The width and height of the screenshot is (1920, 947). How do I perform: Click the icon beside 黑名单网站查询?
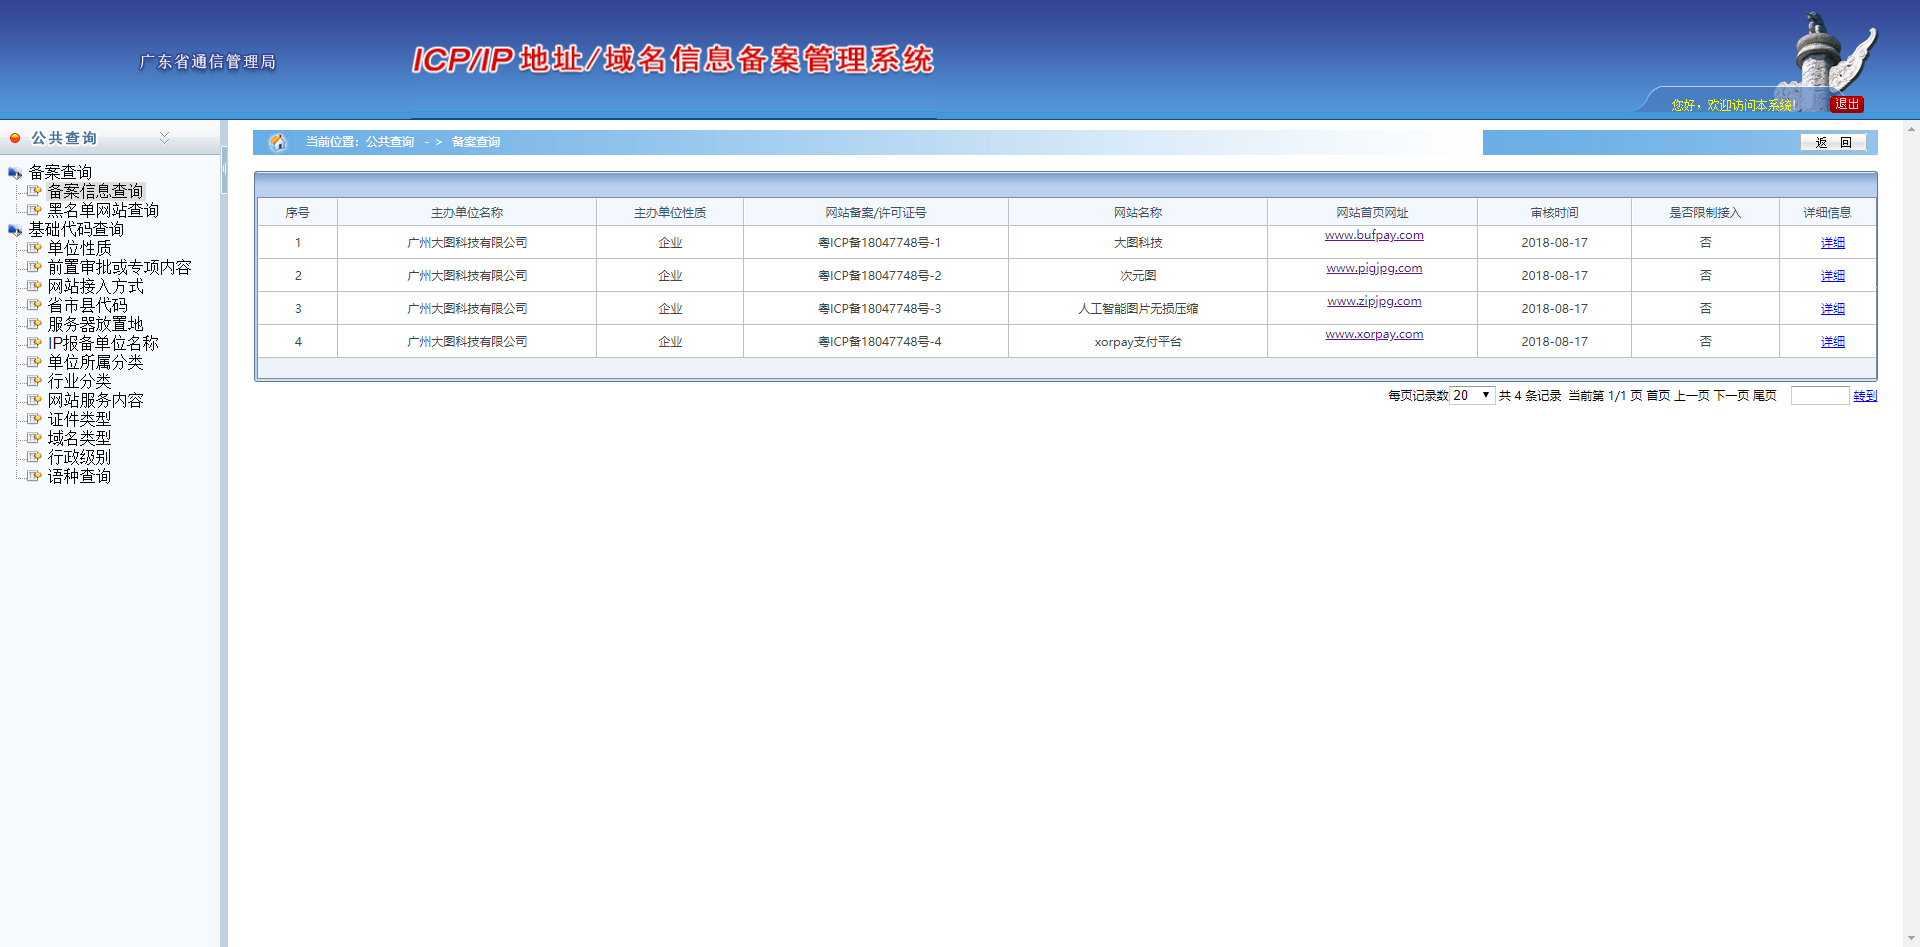pos(34,210)
